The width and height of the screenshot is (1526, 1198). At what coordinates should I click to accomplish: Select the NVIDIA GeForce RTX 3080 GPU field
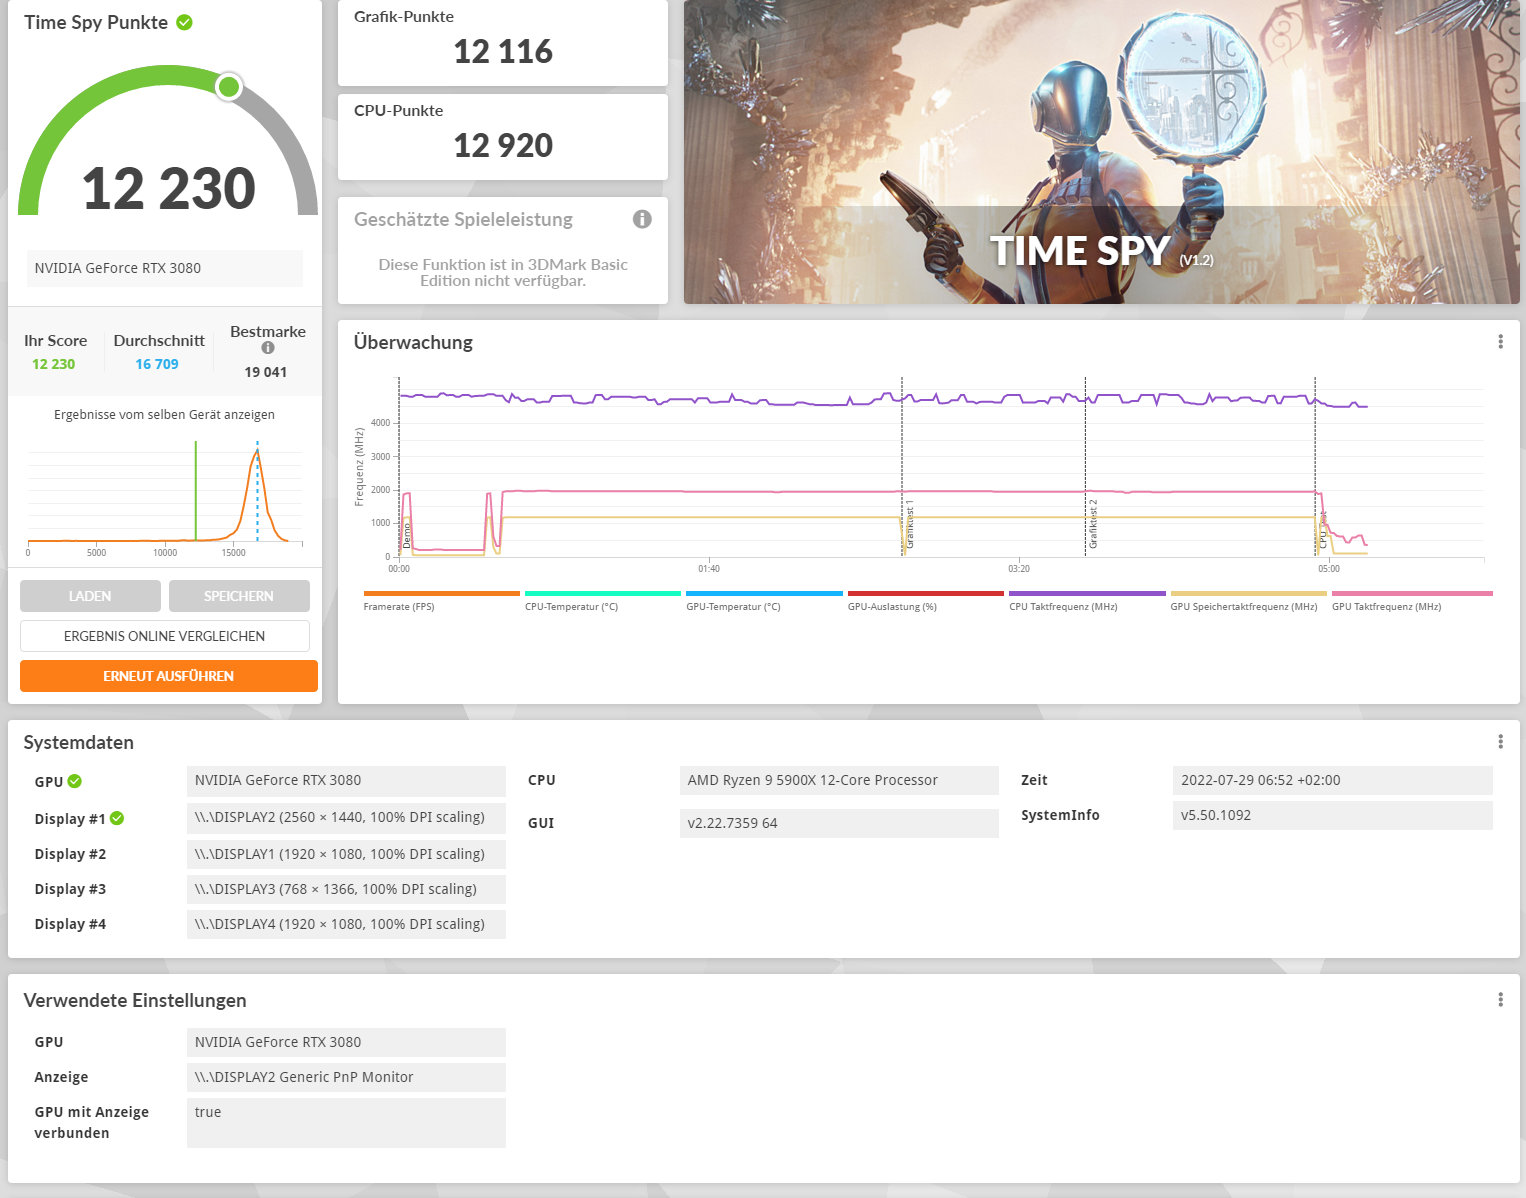(164, 268)
